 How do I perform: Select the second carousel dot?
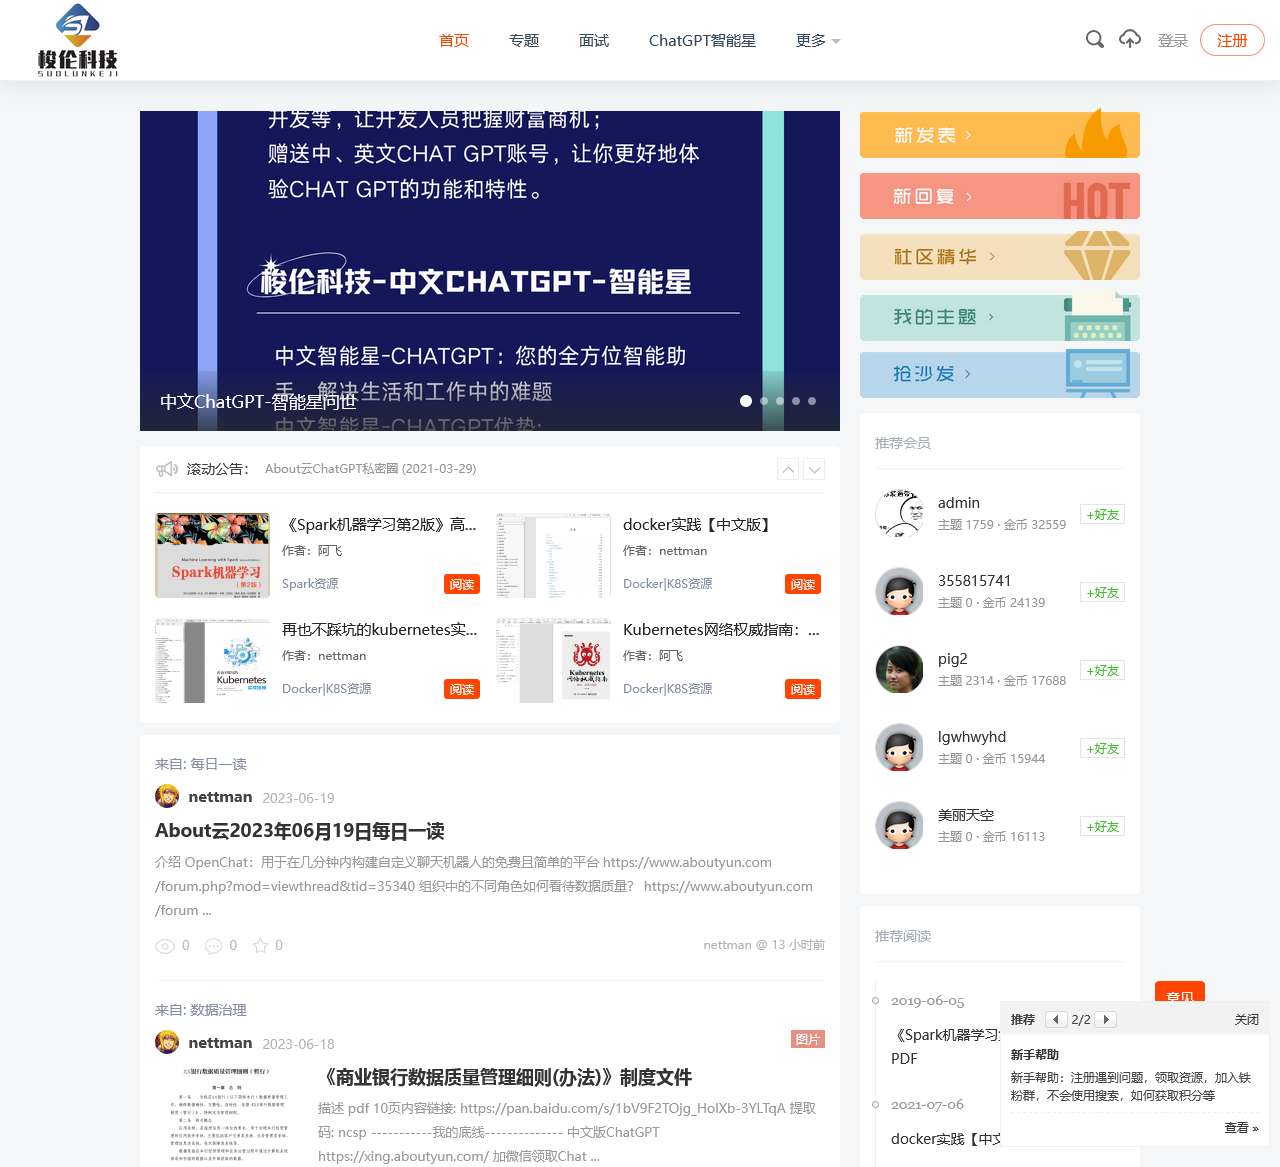coord(764,401)
